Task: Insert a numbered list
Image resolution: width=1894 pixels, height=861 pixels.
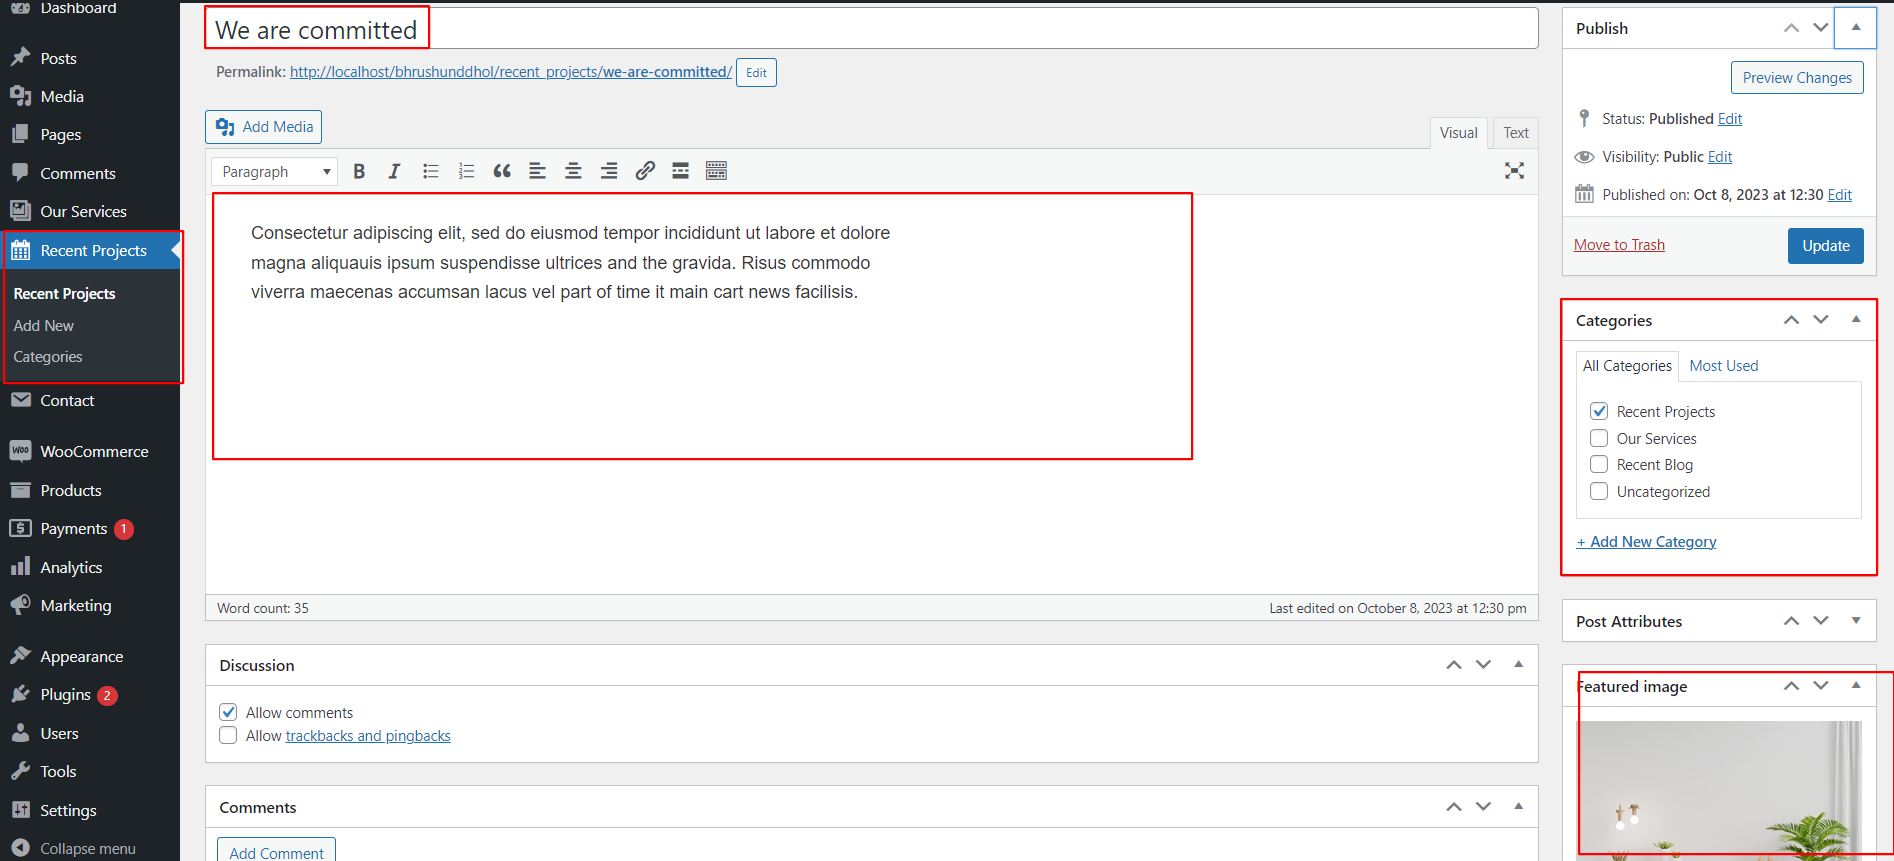Action: 466,171
